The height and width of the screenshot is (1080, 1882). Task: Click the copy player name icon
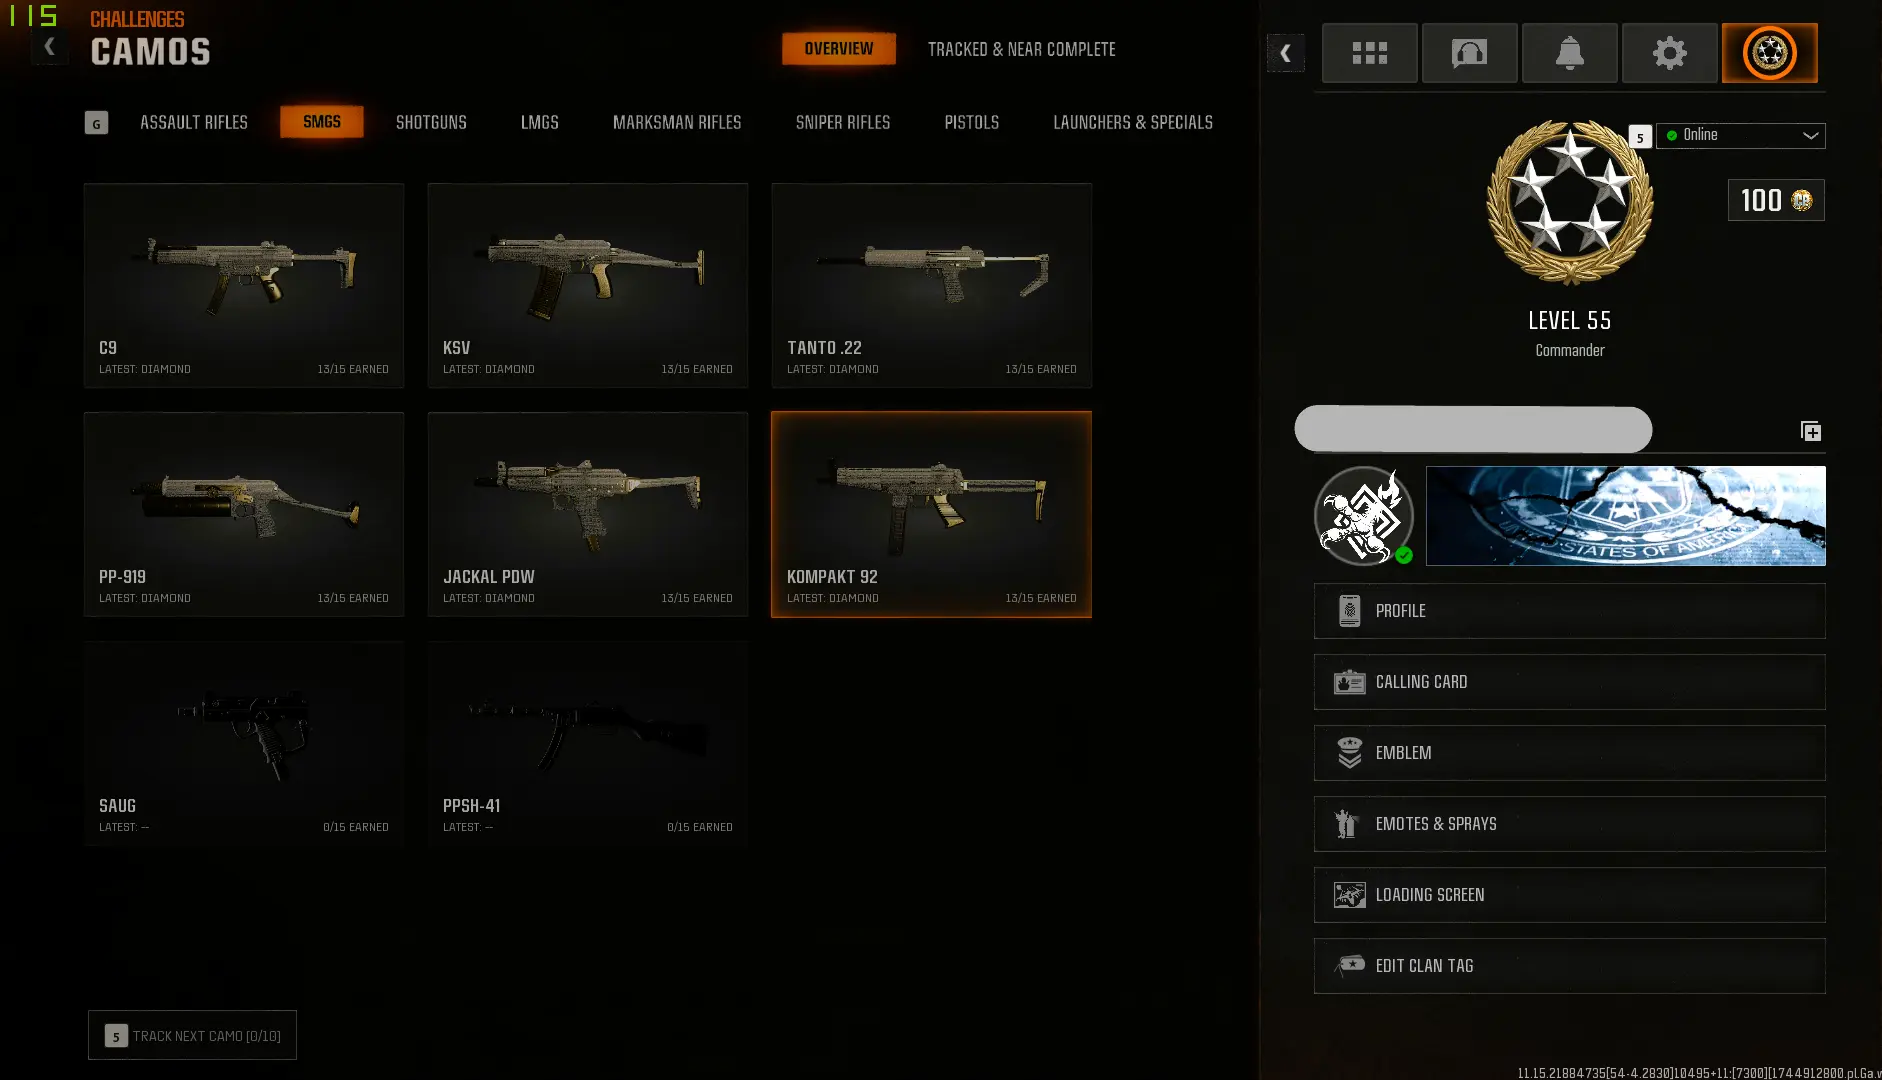pos(1811,431)
